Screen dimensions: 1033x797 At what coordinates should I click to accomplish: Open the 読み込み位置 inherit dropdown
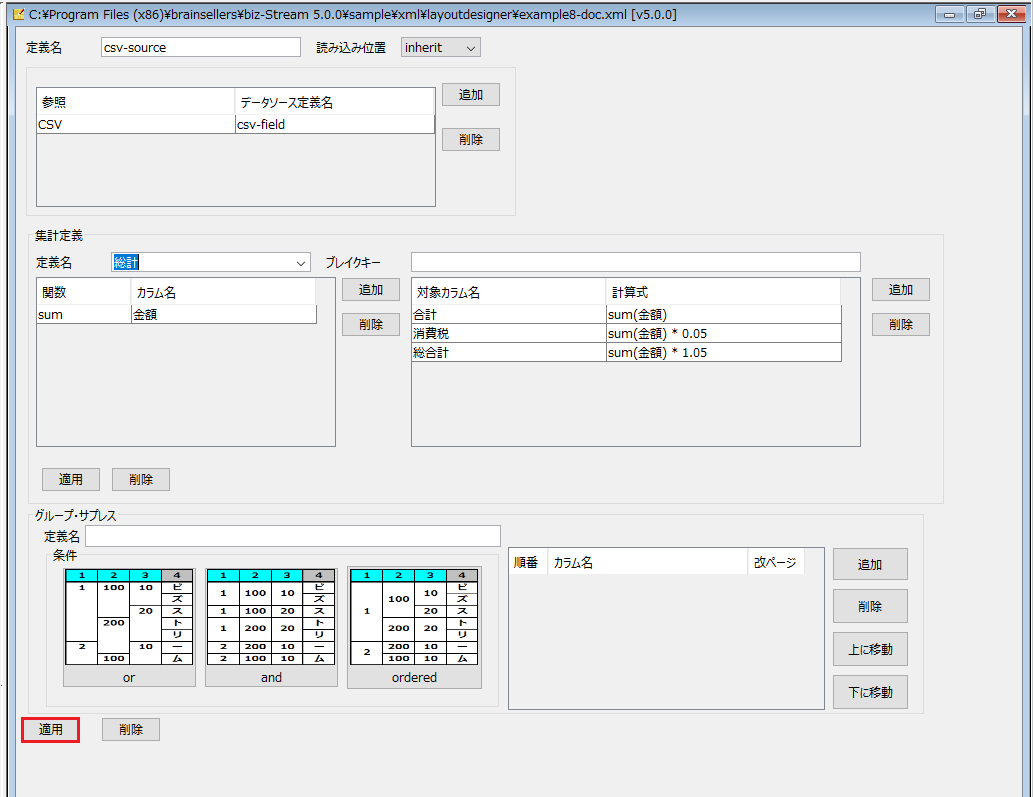click(x=440, y=47)
